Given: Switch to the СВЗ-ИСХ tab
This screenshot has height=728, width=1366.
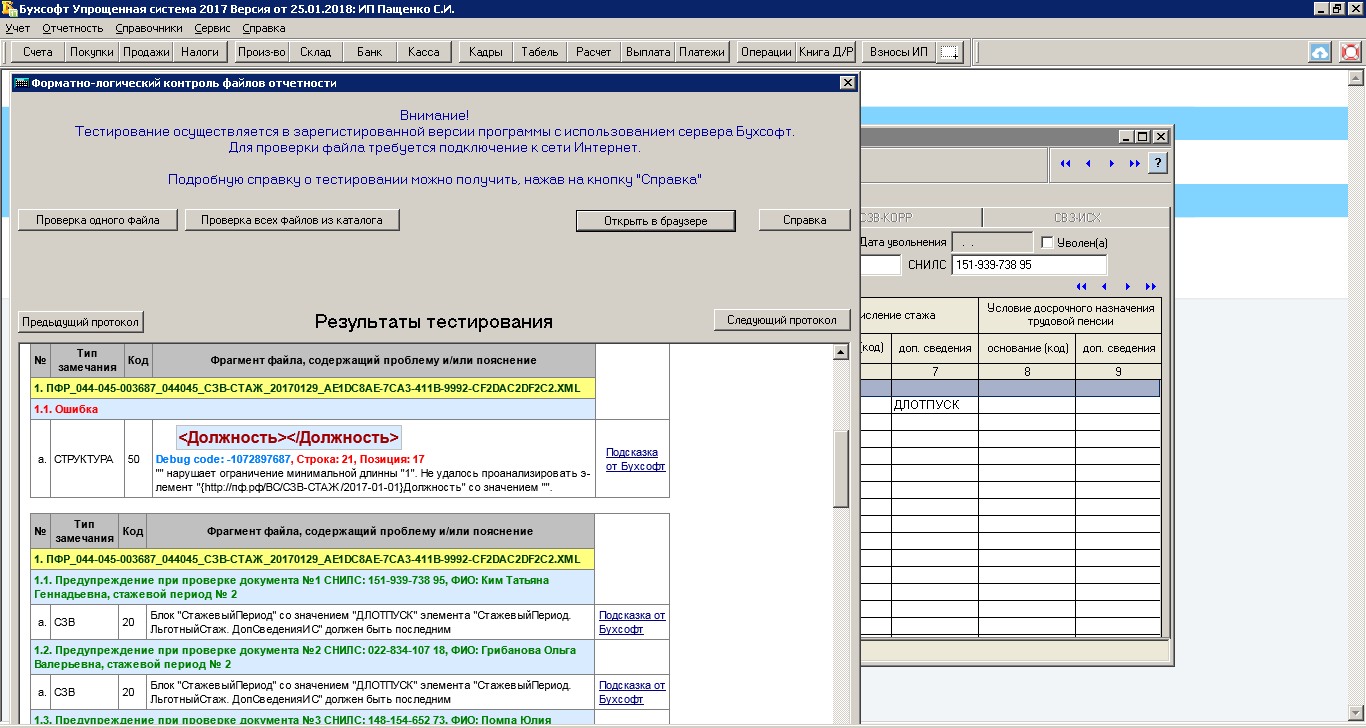Looking at the screenshot, I should click(1075, 218).
